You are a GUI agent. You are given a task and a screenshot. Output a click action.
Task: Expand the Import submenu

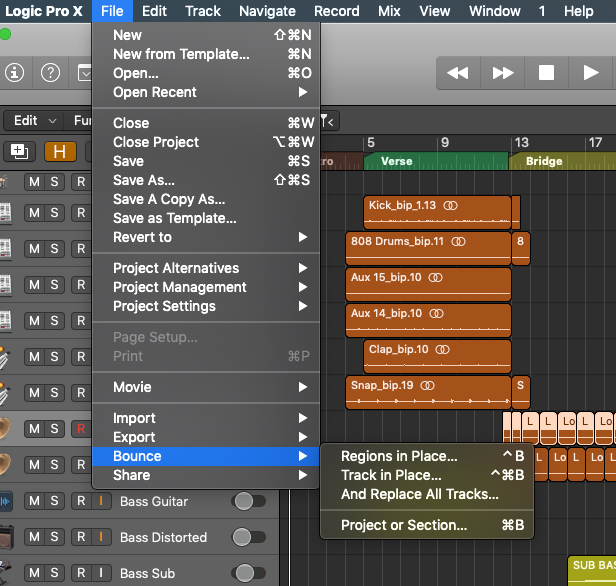205,418
